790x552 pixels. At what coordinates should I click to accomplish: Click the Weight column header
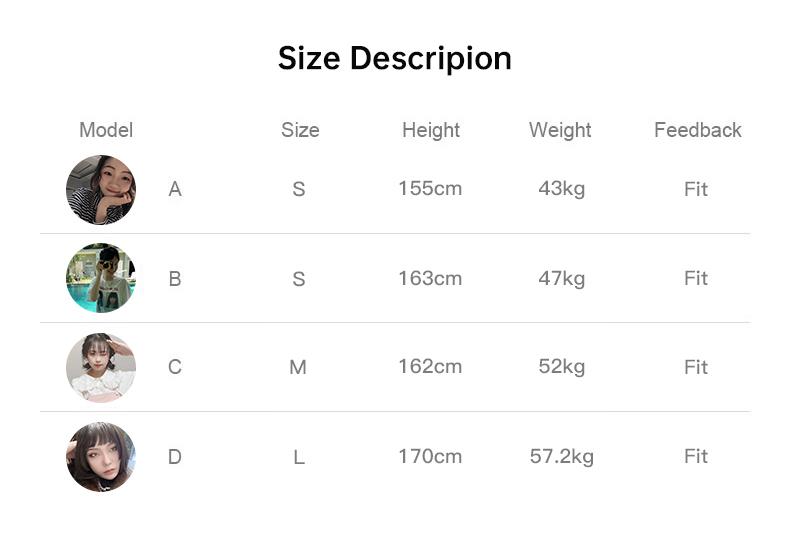pos(560,130)
